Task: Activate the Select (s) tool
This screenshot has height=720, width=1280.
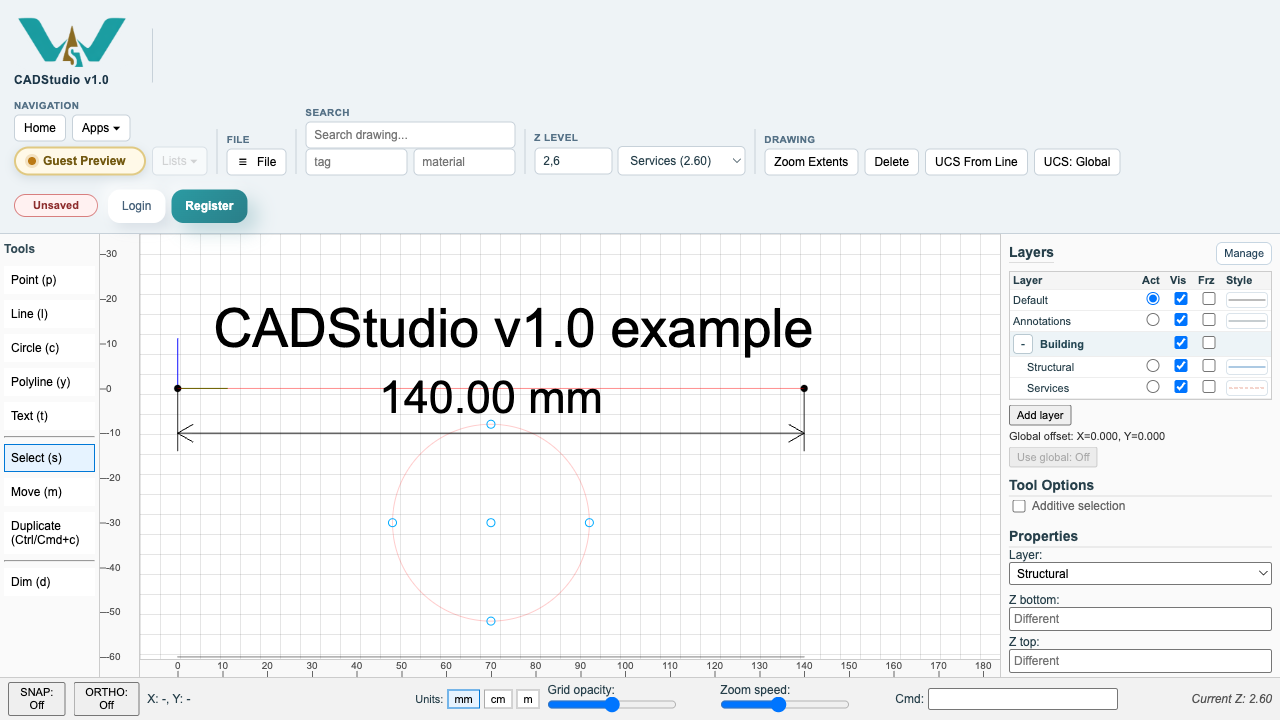Action: pyautogui.click(x=49, y=458)
